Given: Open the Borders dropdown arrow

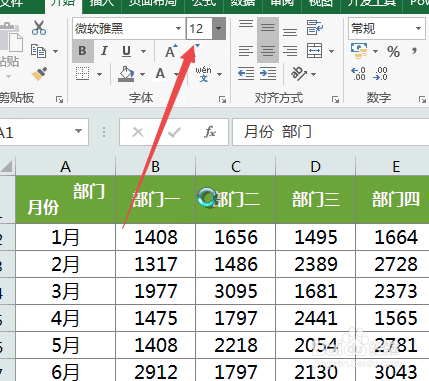Looking at the screenshot, I should coord(99,74).
